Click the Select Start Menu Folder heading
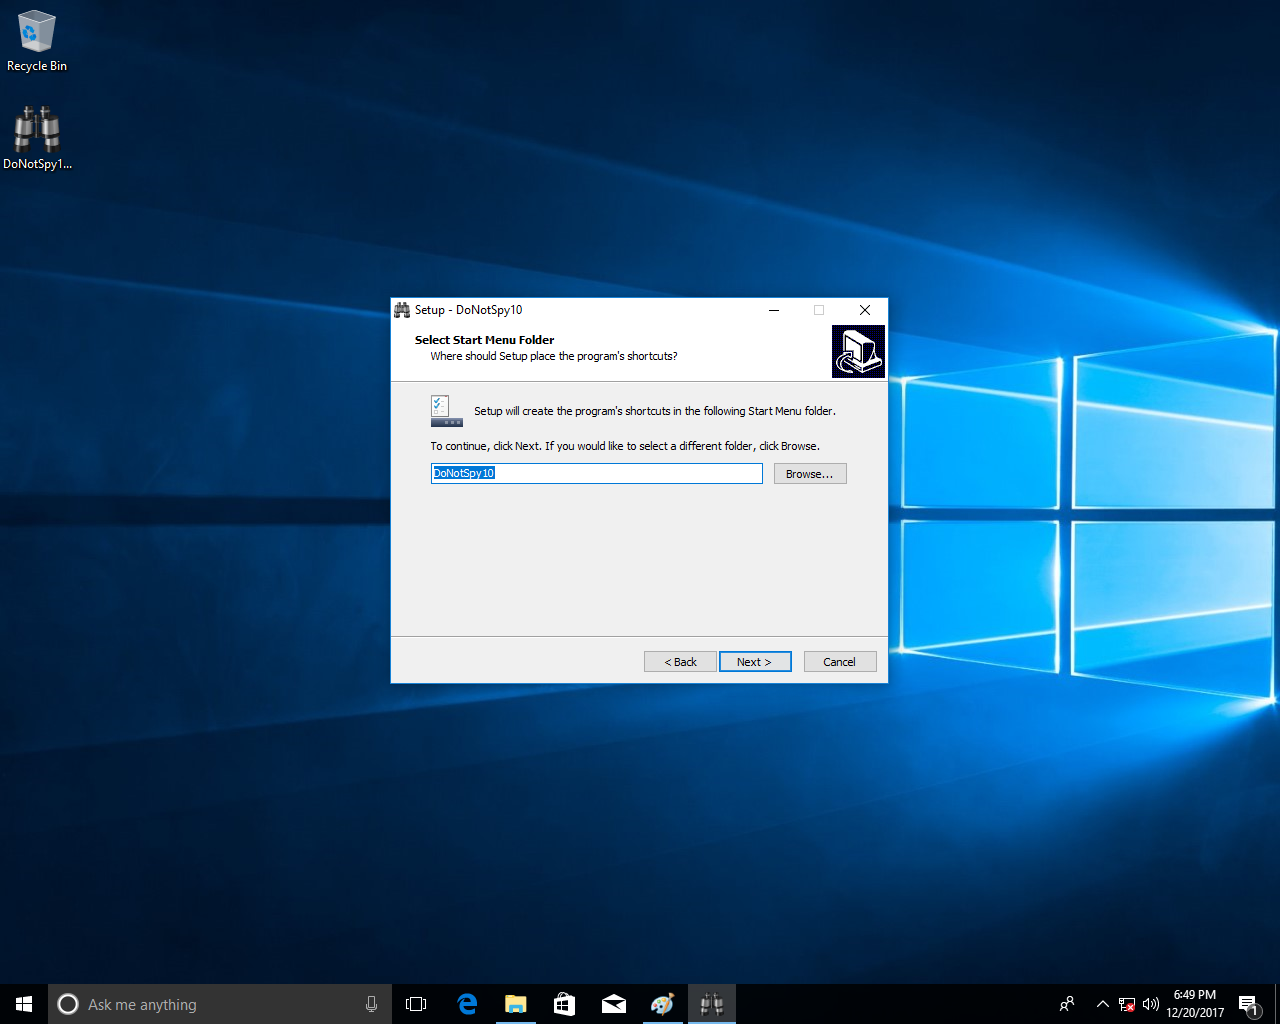The height and width of the screenshot is (1024, 1280). (484, 340)
